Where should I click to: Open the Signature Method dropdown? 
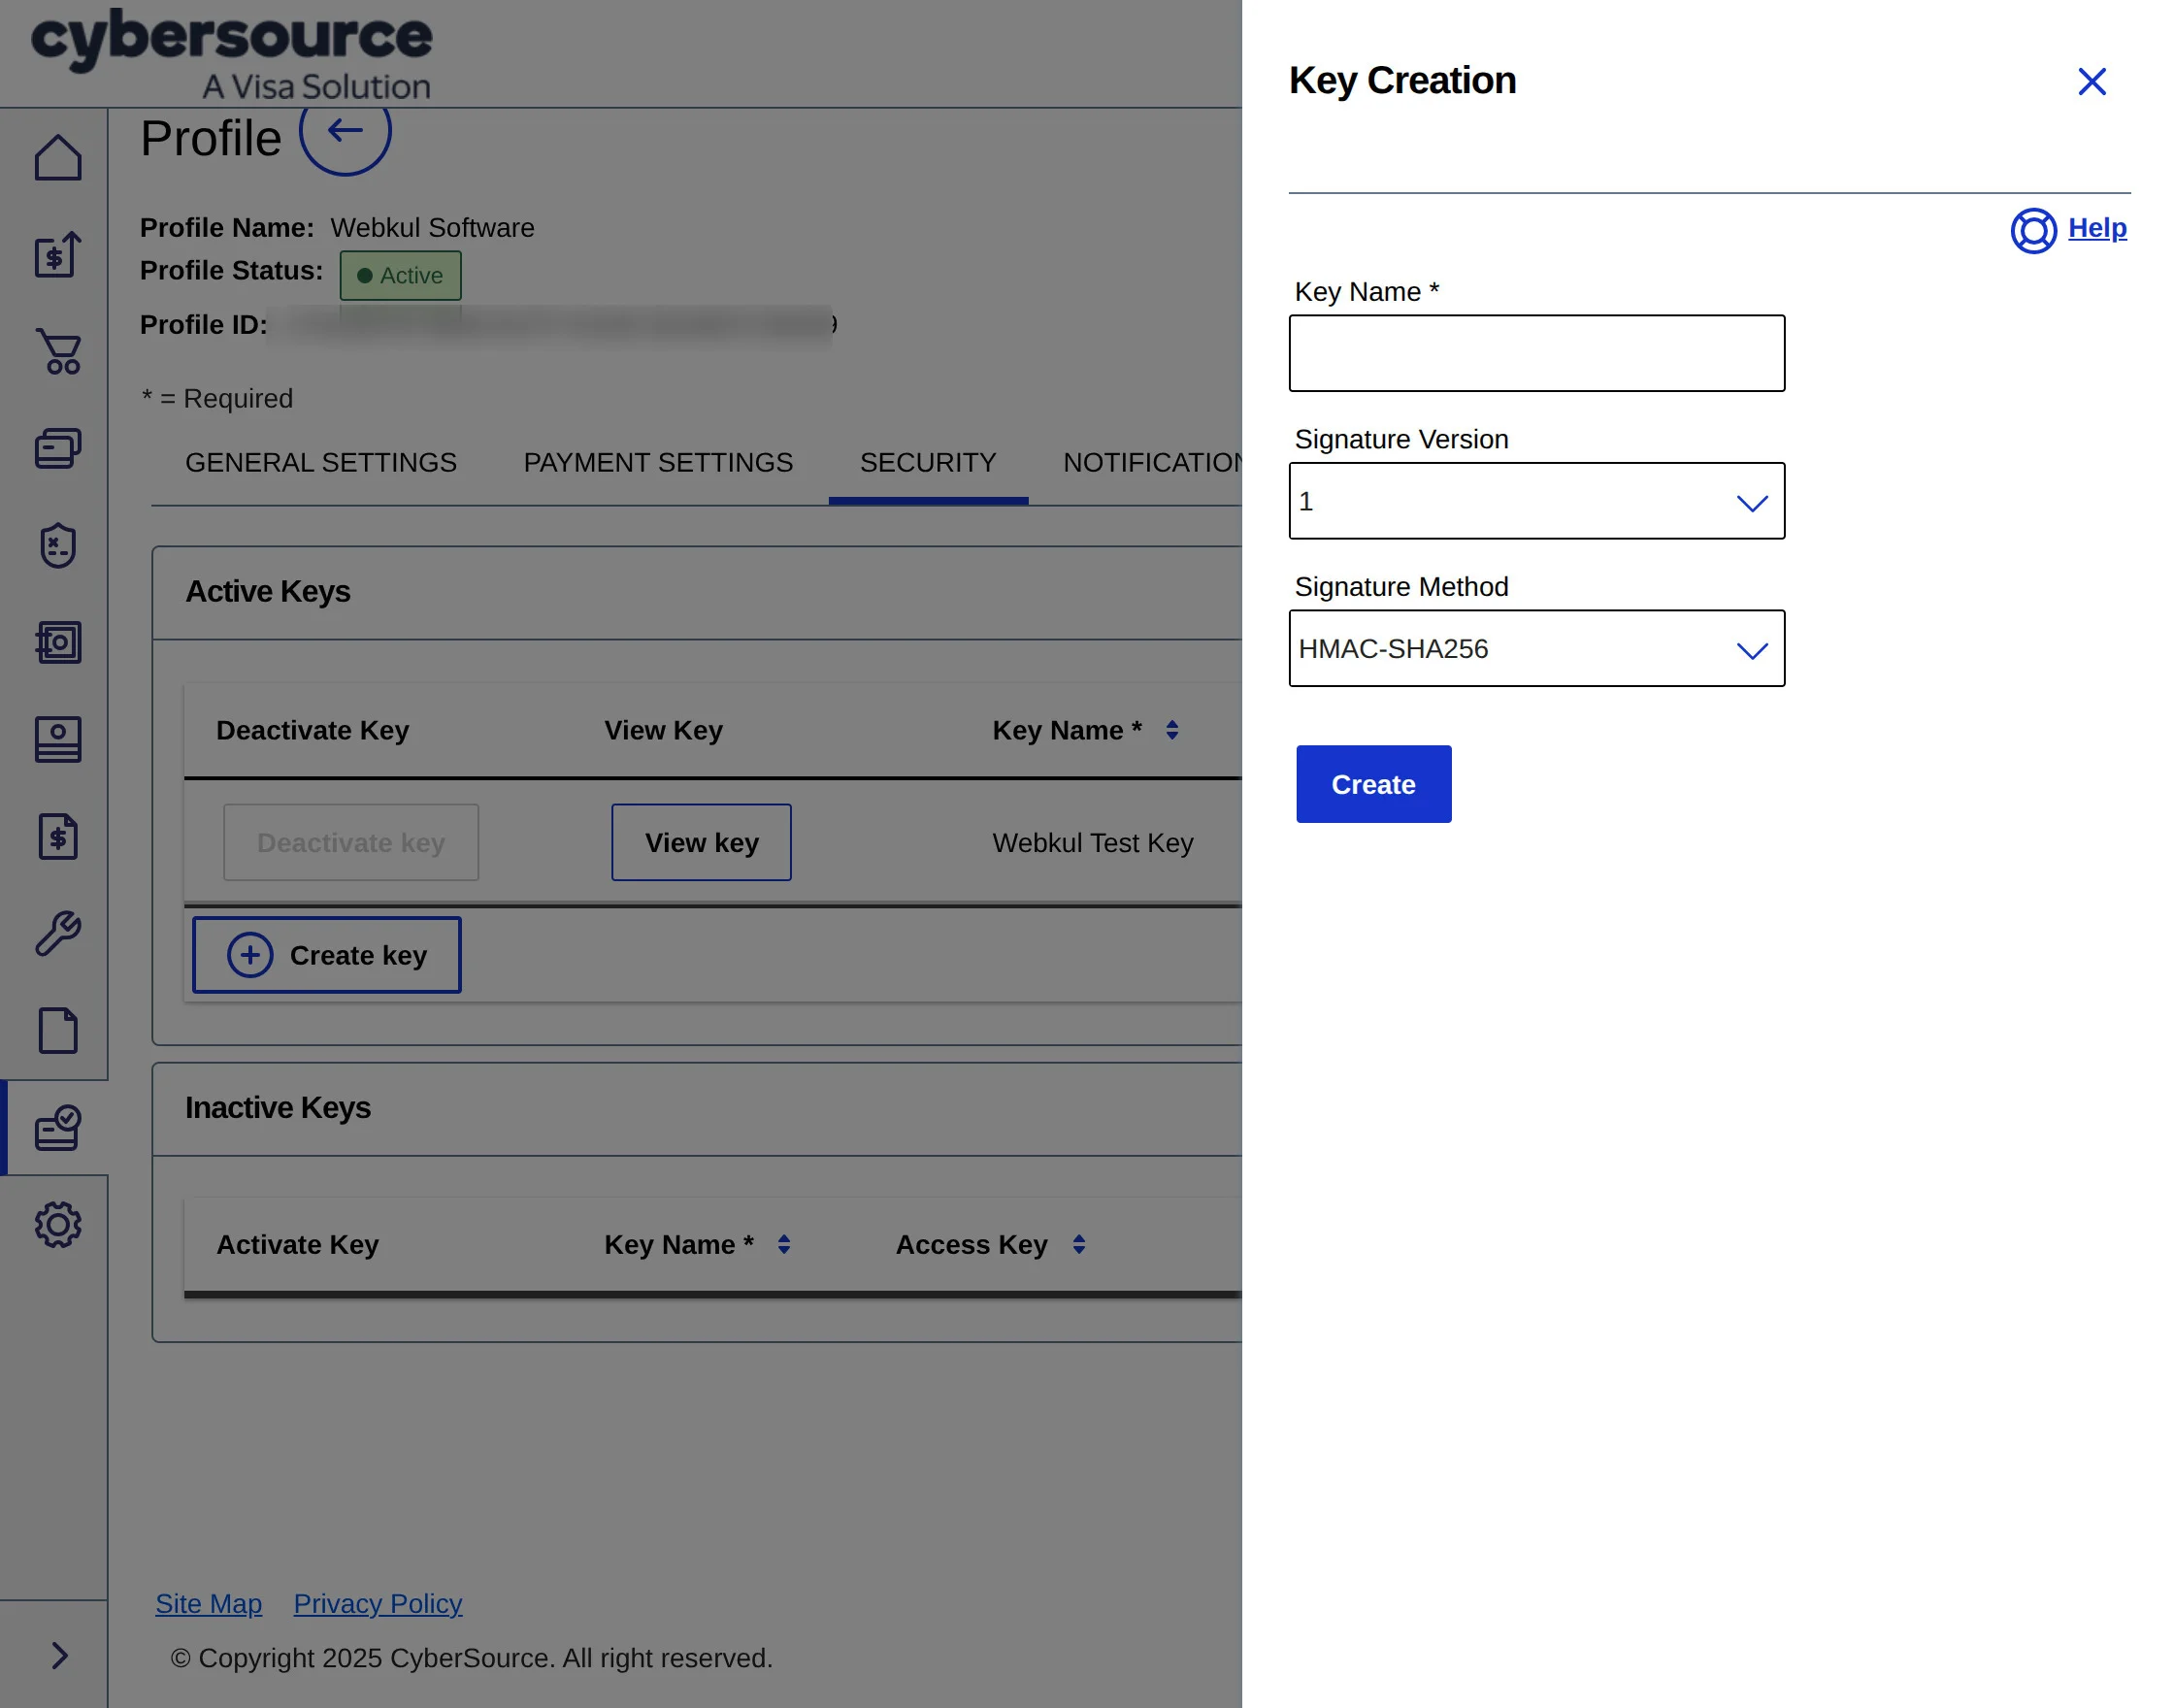(1536, 648)
